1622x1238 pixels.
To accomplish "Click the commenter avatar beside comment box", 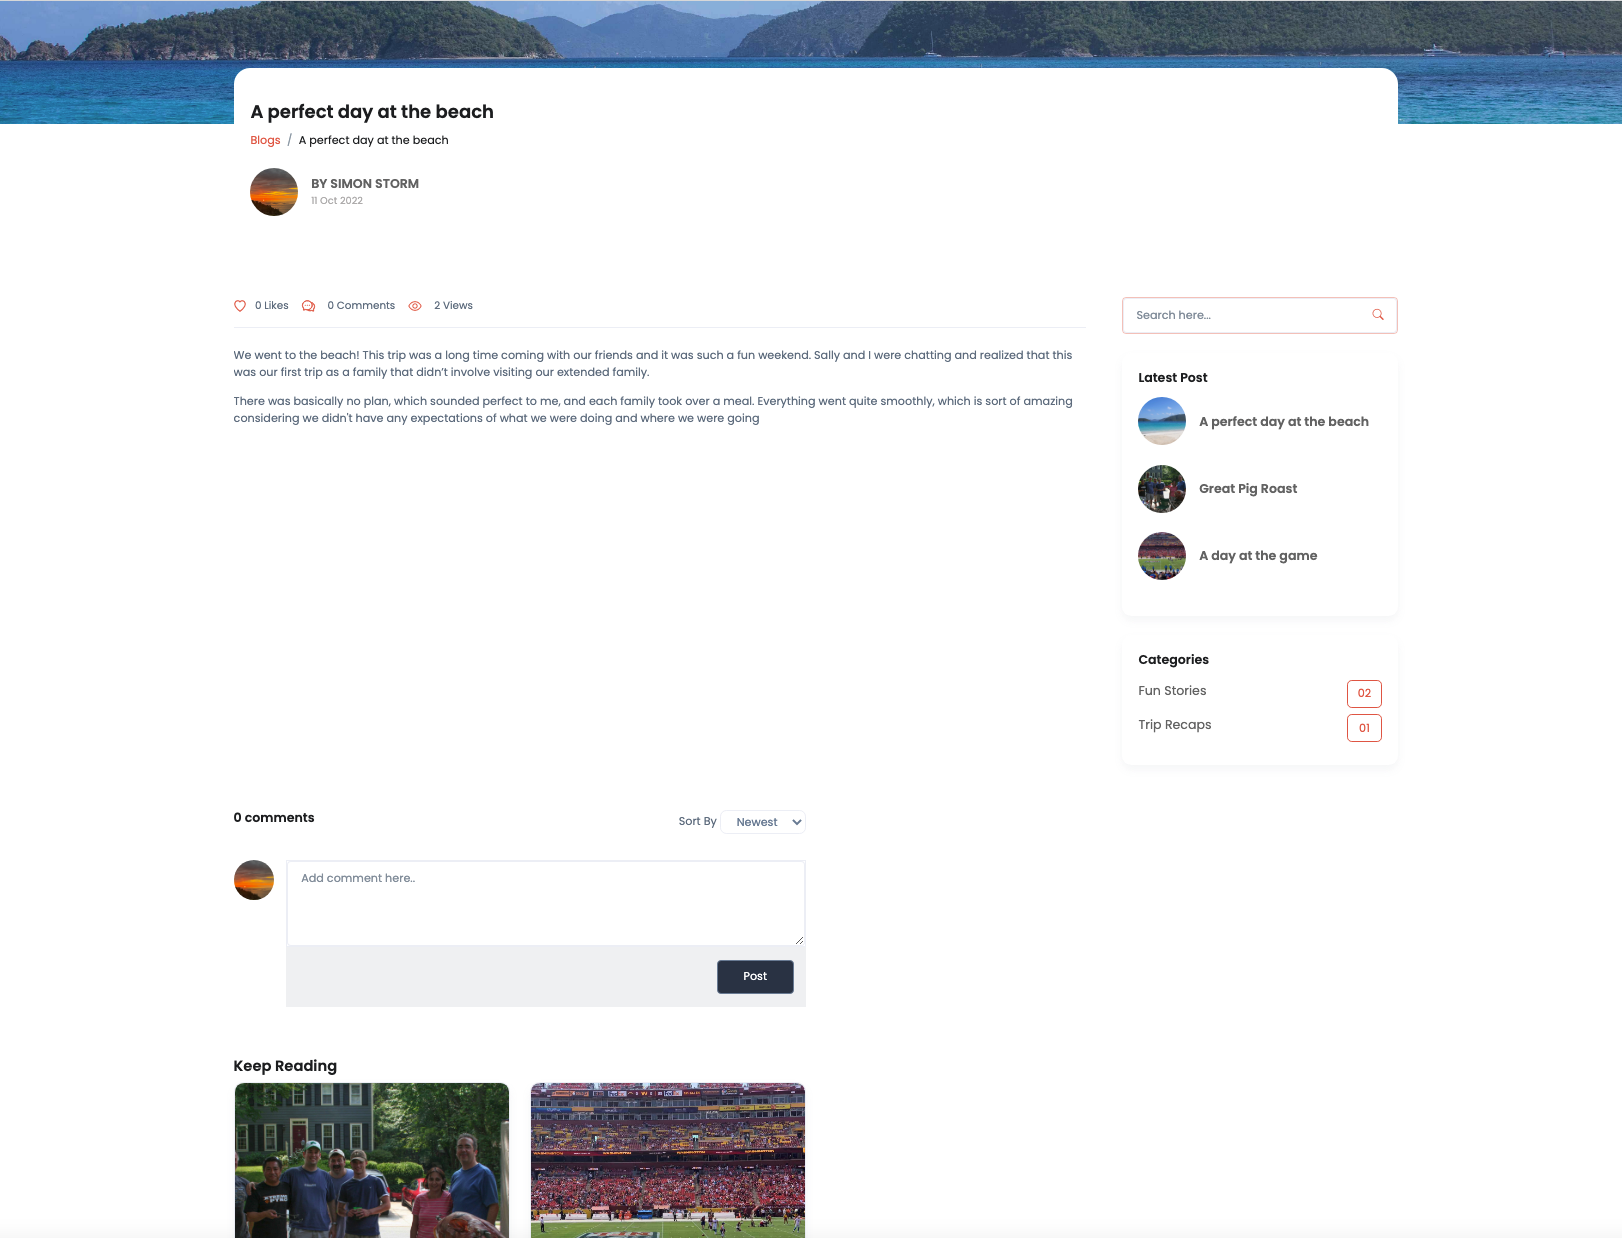I will coord(254,880).
